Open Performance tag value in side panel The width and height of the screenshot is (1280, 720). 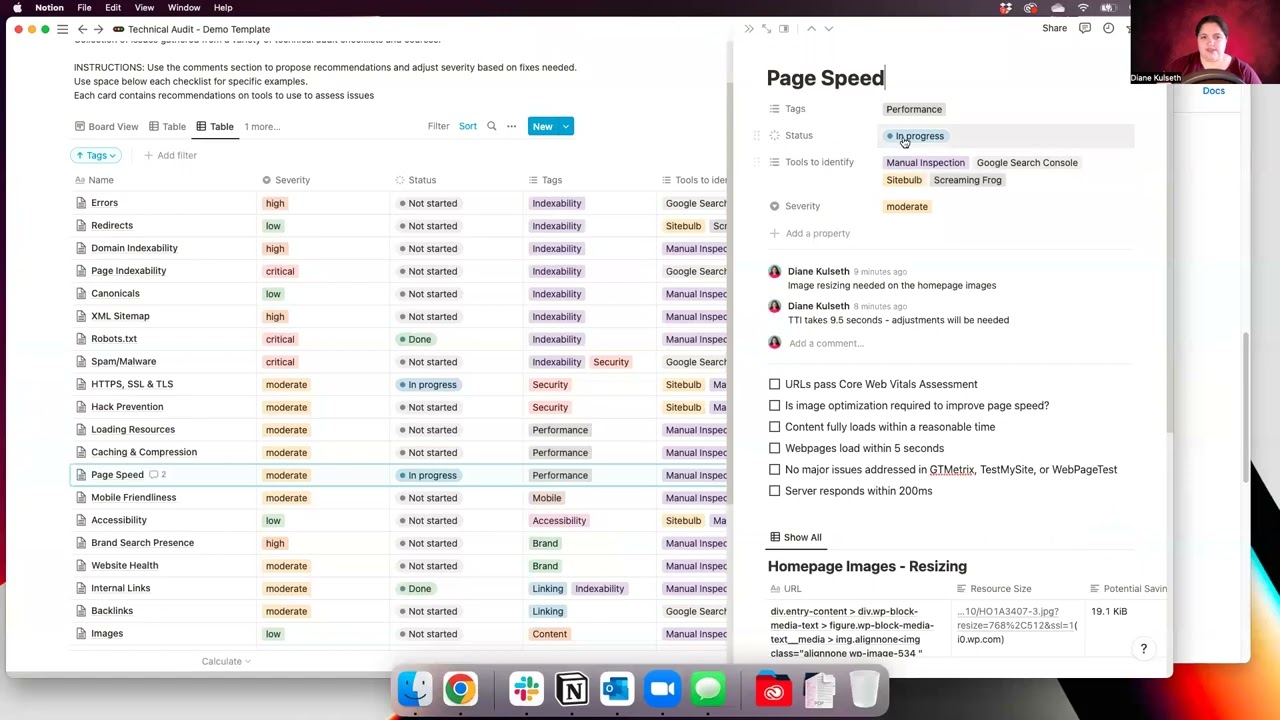914,109
